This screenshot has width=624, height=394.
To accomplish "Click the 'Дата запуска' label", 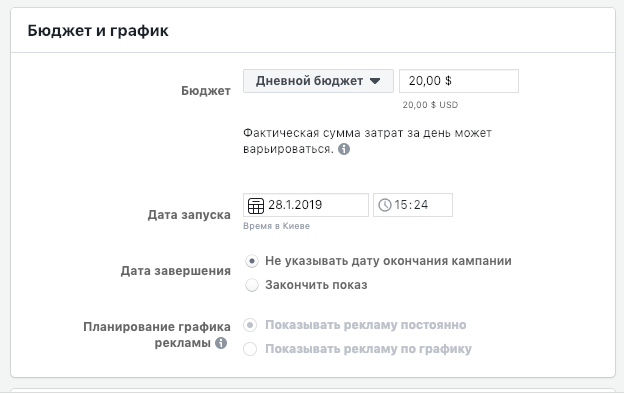I will (x=189, y=215).
